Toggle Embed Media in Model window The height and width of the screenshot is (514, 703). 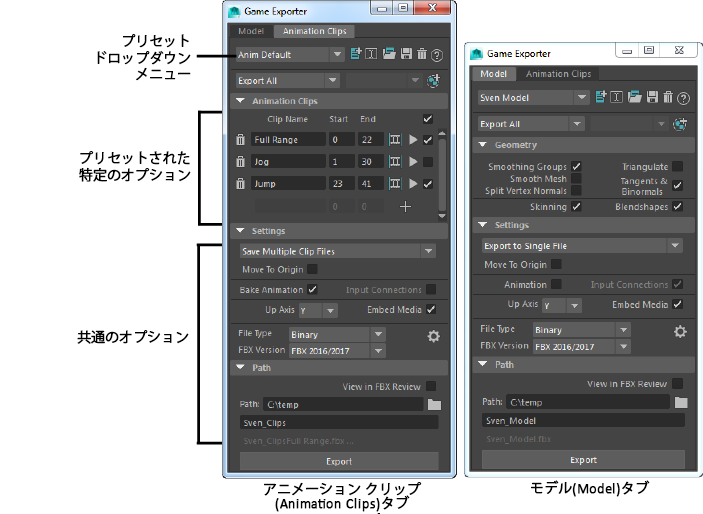(678, 305)
